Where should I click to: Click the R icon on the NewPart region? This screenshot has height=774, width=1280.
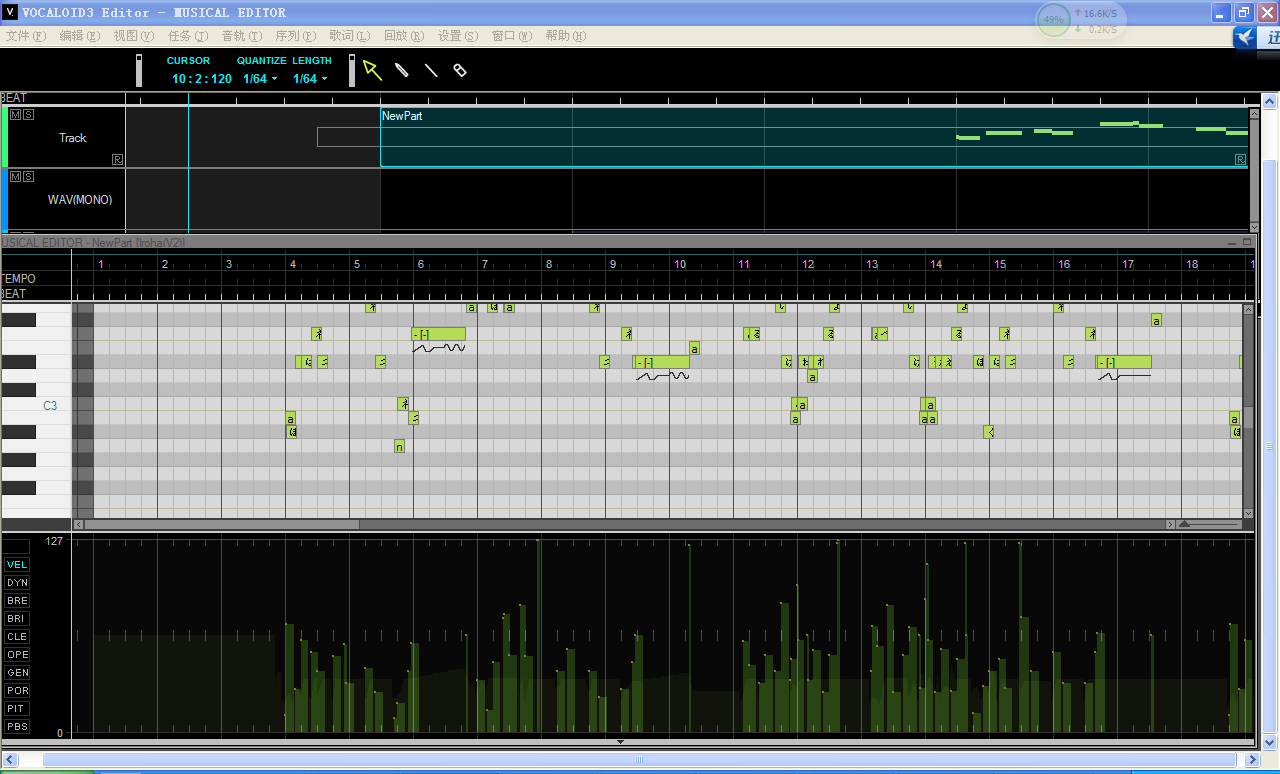click(x=1241, y=159)
